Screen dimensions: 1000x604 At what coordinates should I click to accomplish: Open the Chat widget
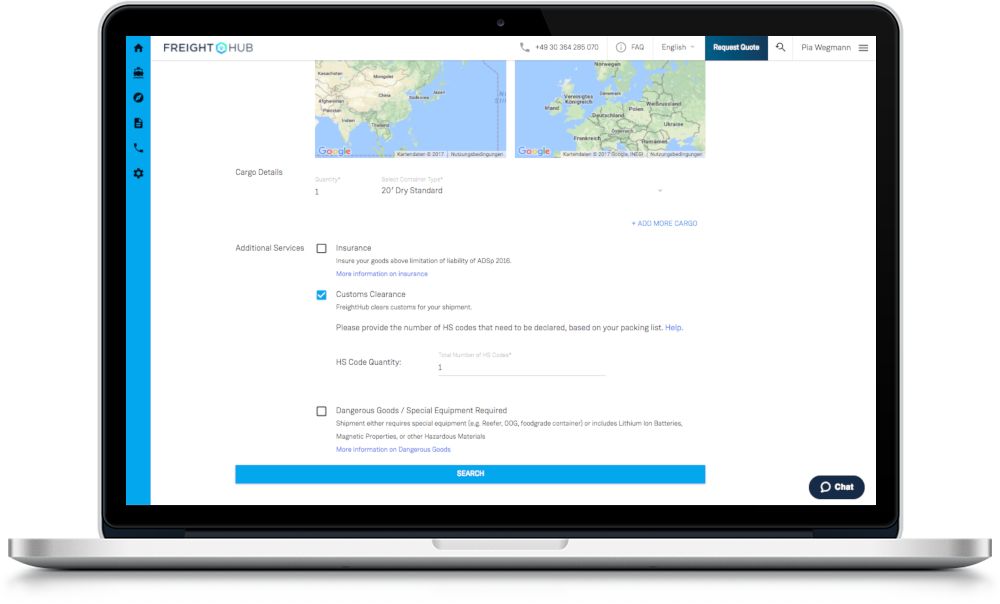(x=836, y=487)
